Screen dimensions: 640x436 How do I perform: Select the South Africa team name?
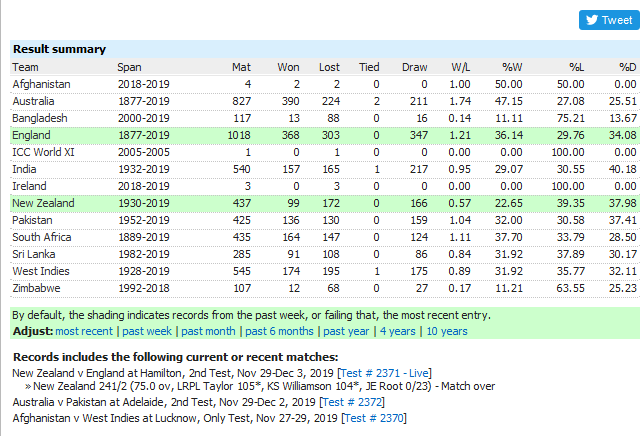pyautogui.click(x=42, y=237)
